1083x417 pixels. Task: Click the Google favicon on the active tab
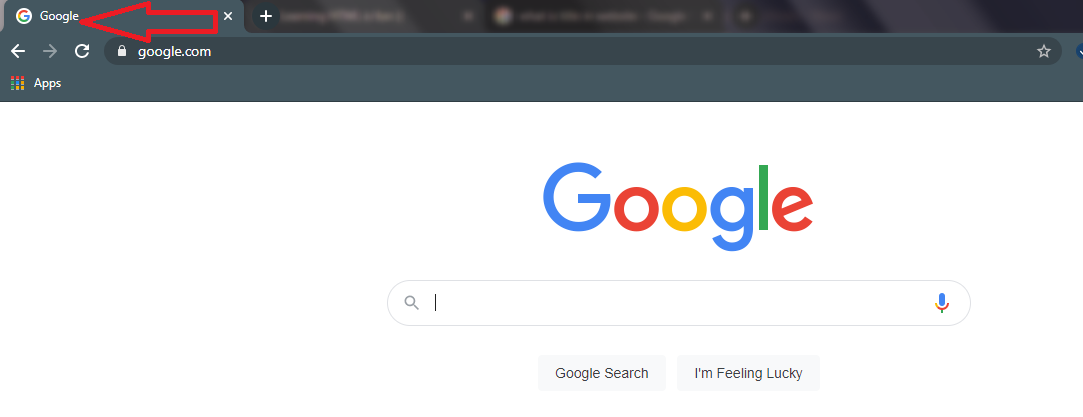[24, 16]
